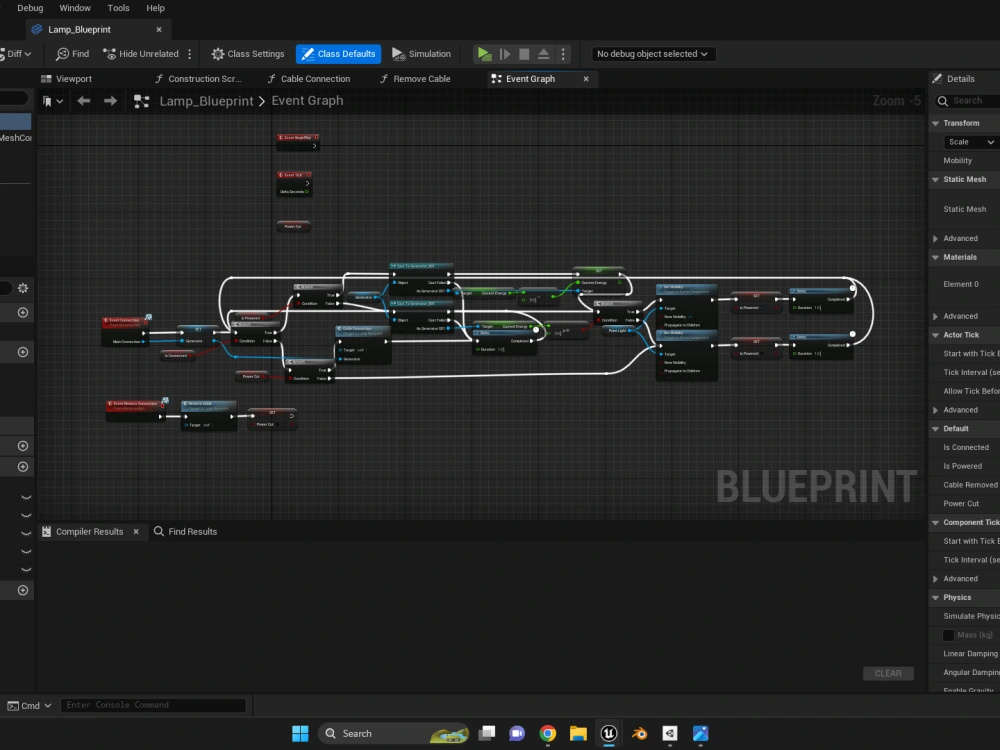Toggle Hide Unrelated nodes
This screenshot has width=1000, height=750.
point(140,54)
